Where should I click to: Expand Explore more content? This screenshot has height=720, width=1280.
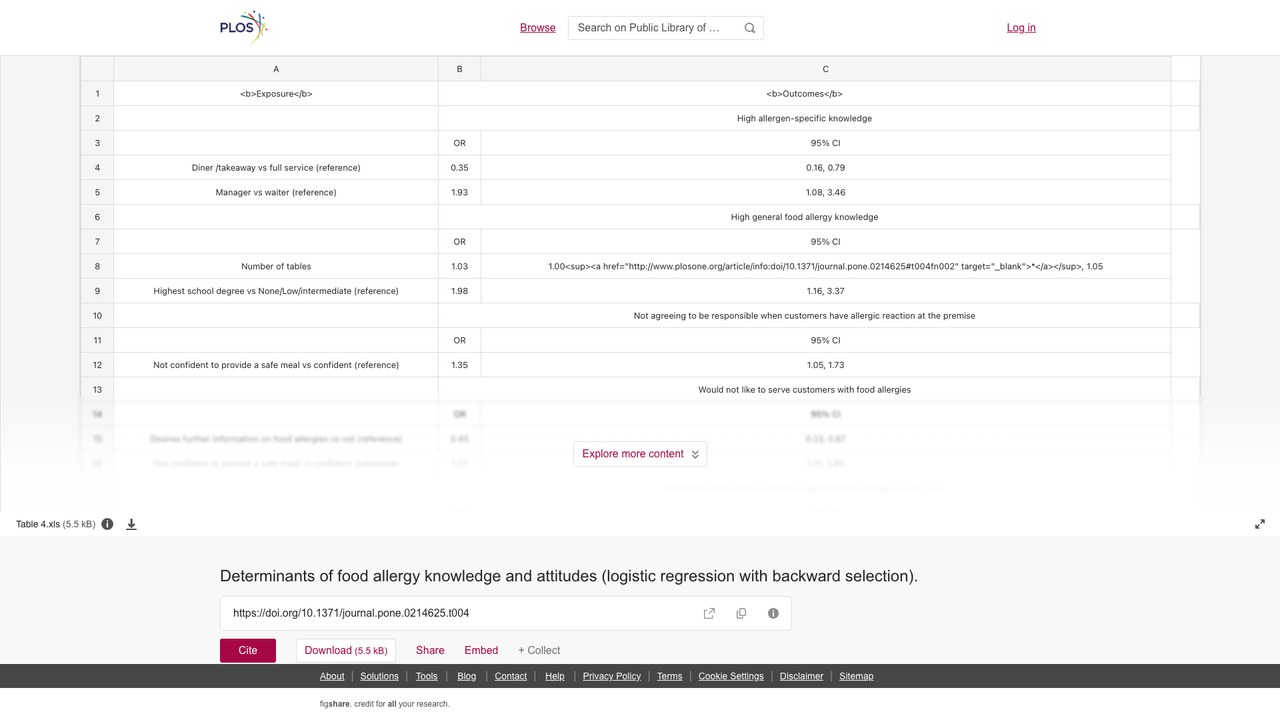640,454
